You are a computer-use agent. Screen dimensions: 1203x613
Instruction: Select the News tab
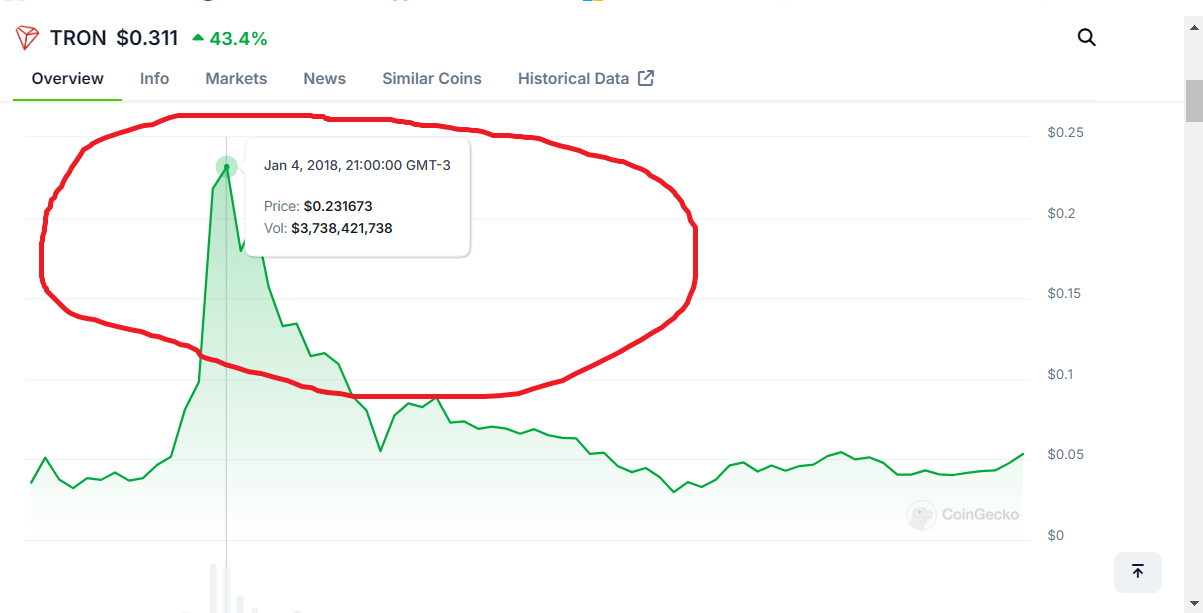(x=324, y=78)
